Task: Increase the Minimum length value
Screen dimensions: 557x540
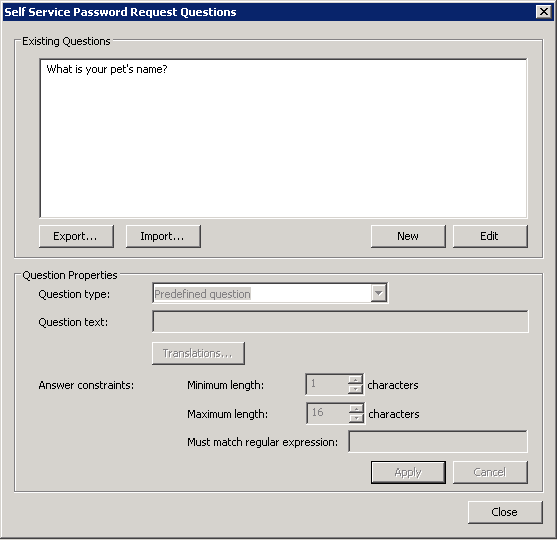Action: [355, 380]
